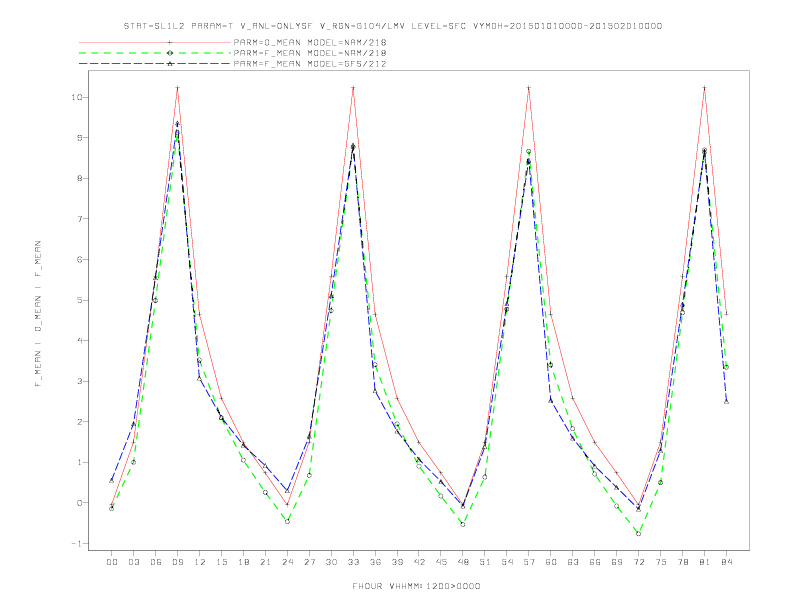Click x-axis forecast hour label 21
This screenshot has height=612, width=792.
[265, 562]
